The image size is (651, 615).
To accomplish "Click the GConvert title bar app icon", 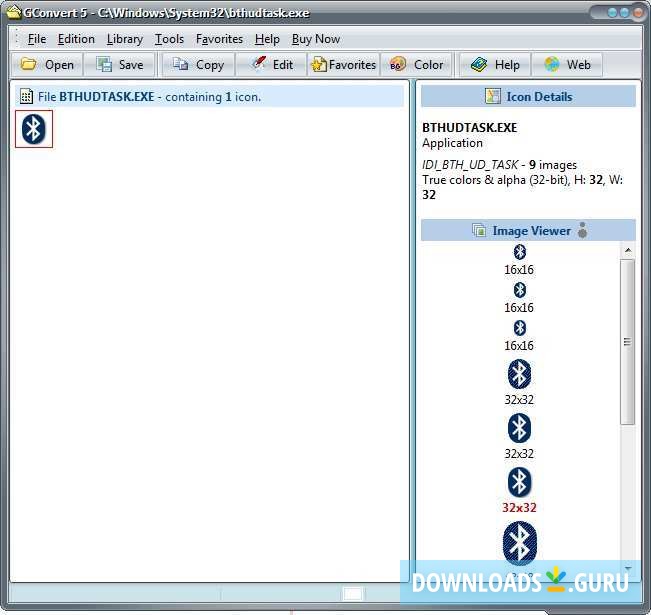I will point(12,12).
